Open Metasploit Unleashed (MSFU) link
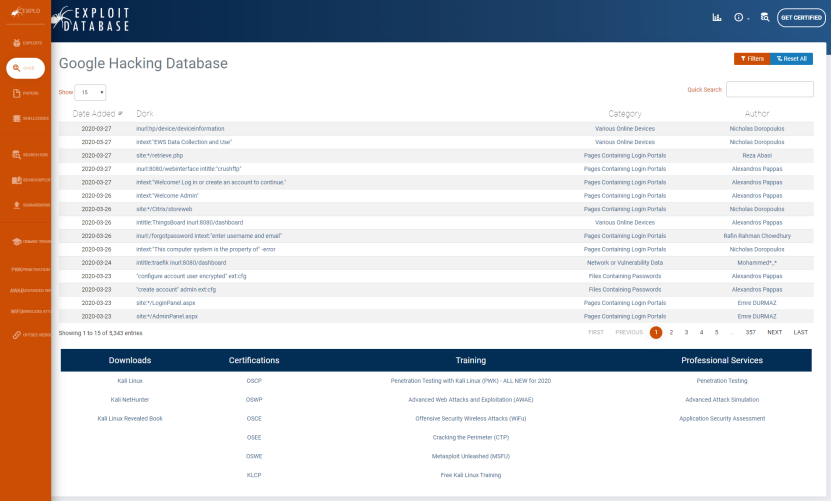This screenshot has width=831, height=501. tap(471, 456)
